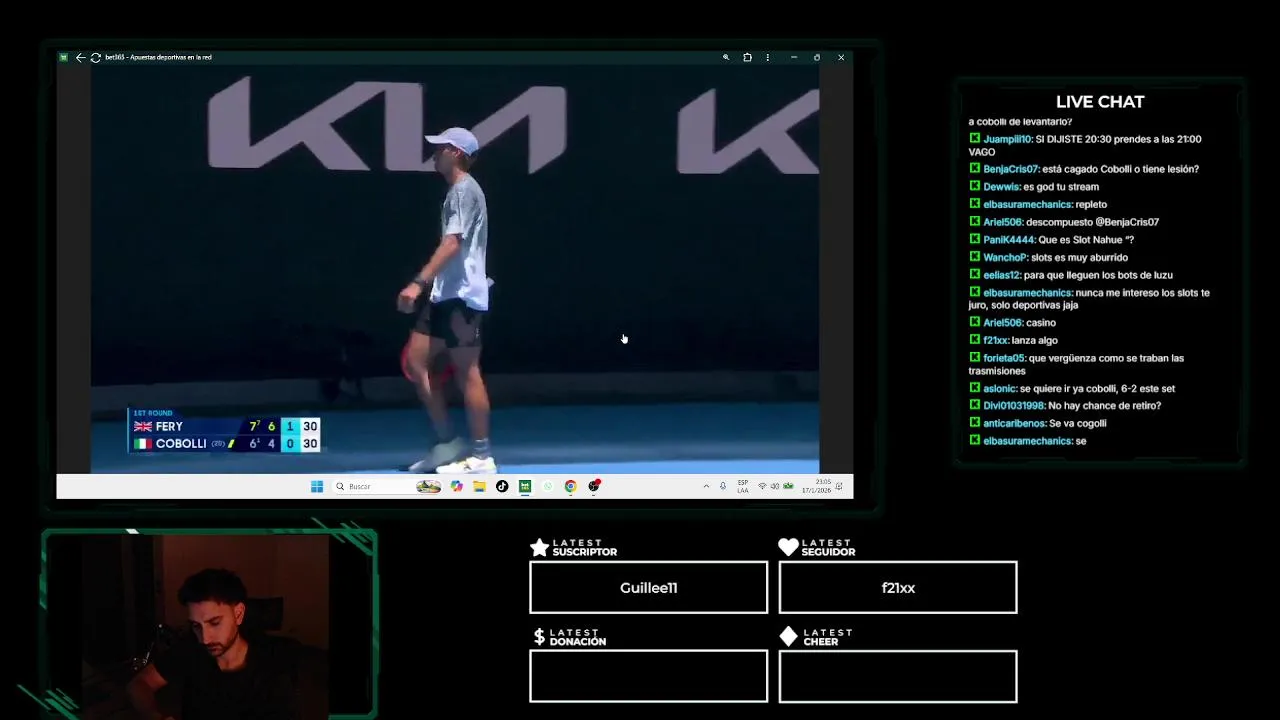Close the bet365 window
This screenshot has height=720, width=1280.
[841, 57]
